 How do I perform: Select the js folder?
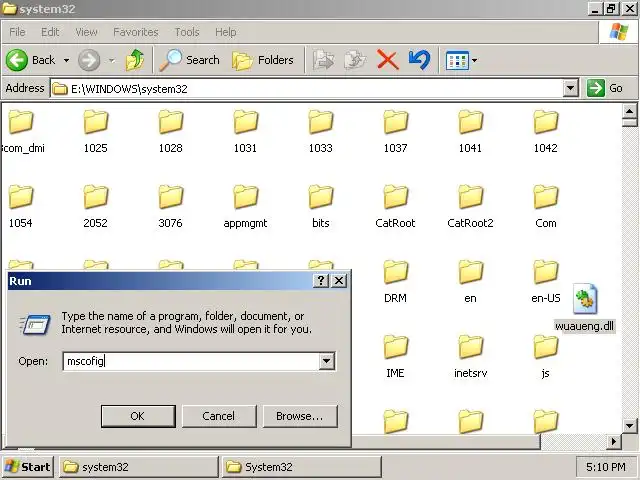[546, 357]
